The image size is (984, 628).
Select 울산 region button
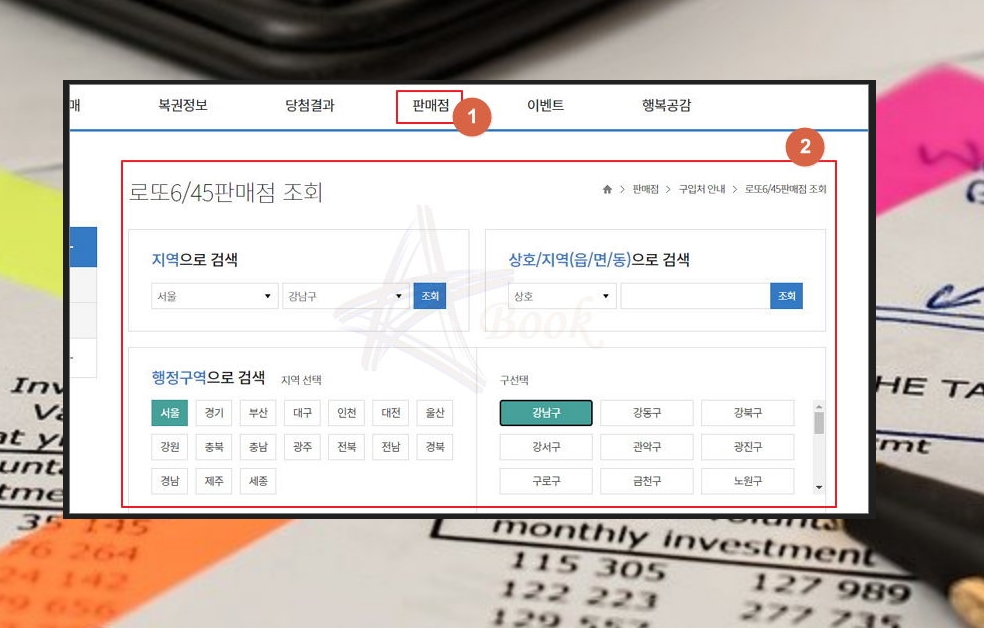(x=435, y=413)
